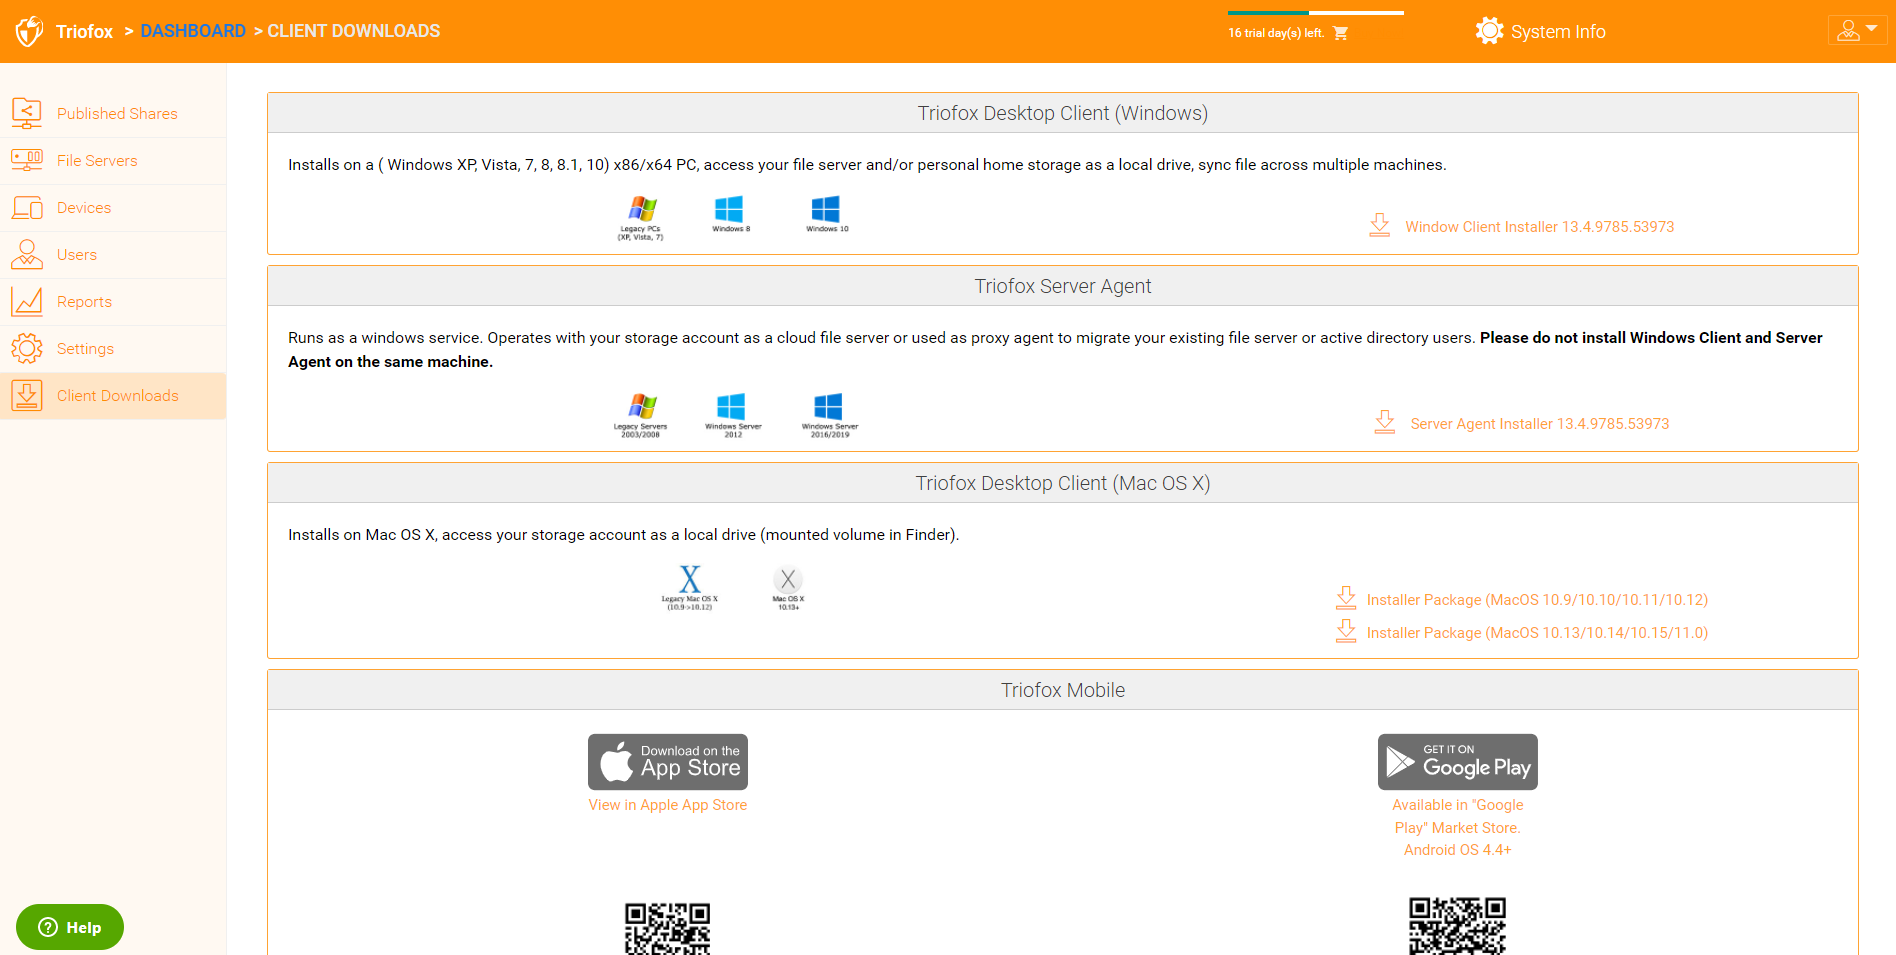Click the Client Downloads sidebar icon
This screenshot has height=955, width=1896.
(27, 395)
